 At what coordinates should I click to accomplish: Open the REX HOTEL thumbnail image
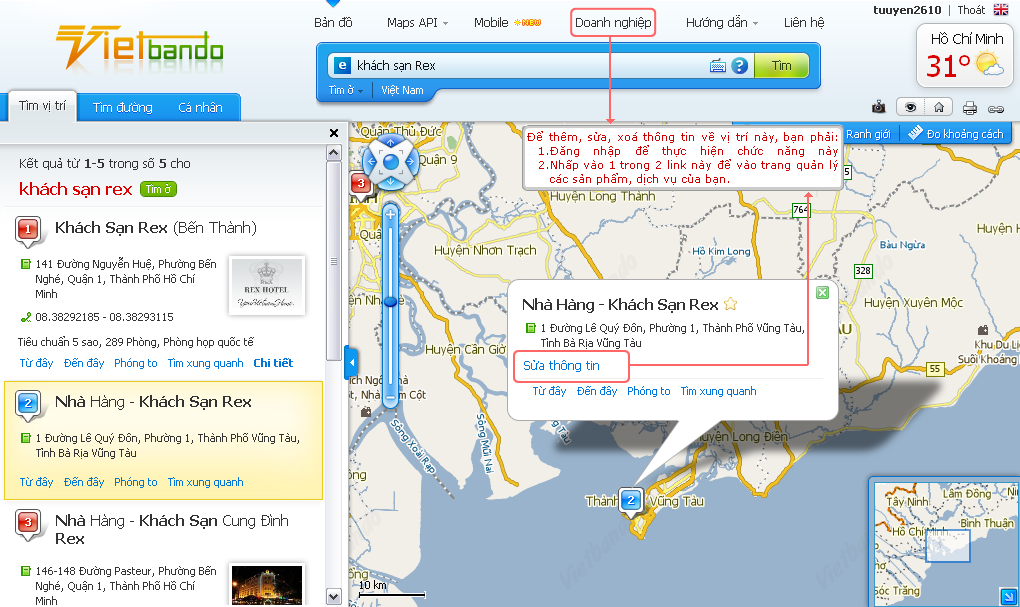click(x=267, y=286)
